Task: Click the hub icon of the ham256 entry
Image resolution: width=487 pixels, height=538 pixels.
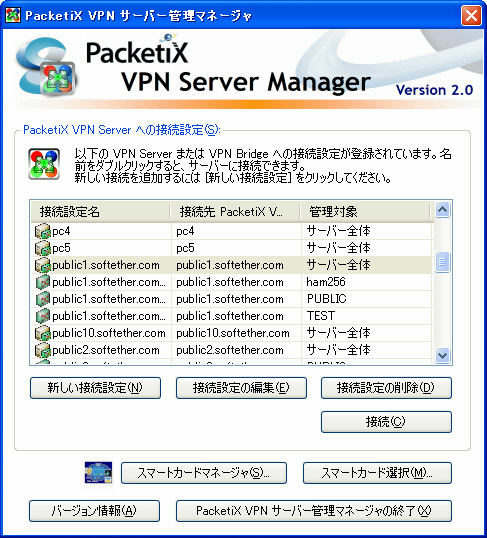Action: [43, 282]
